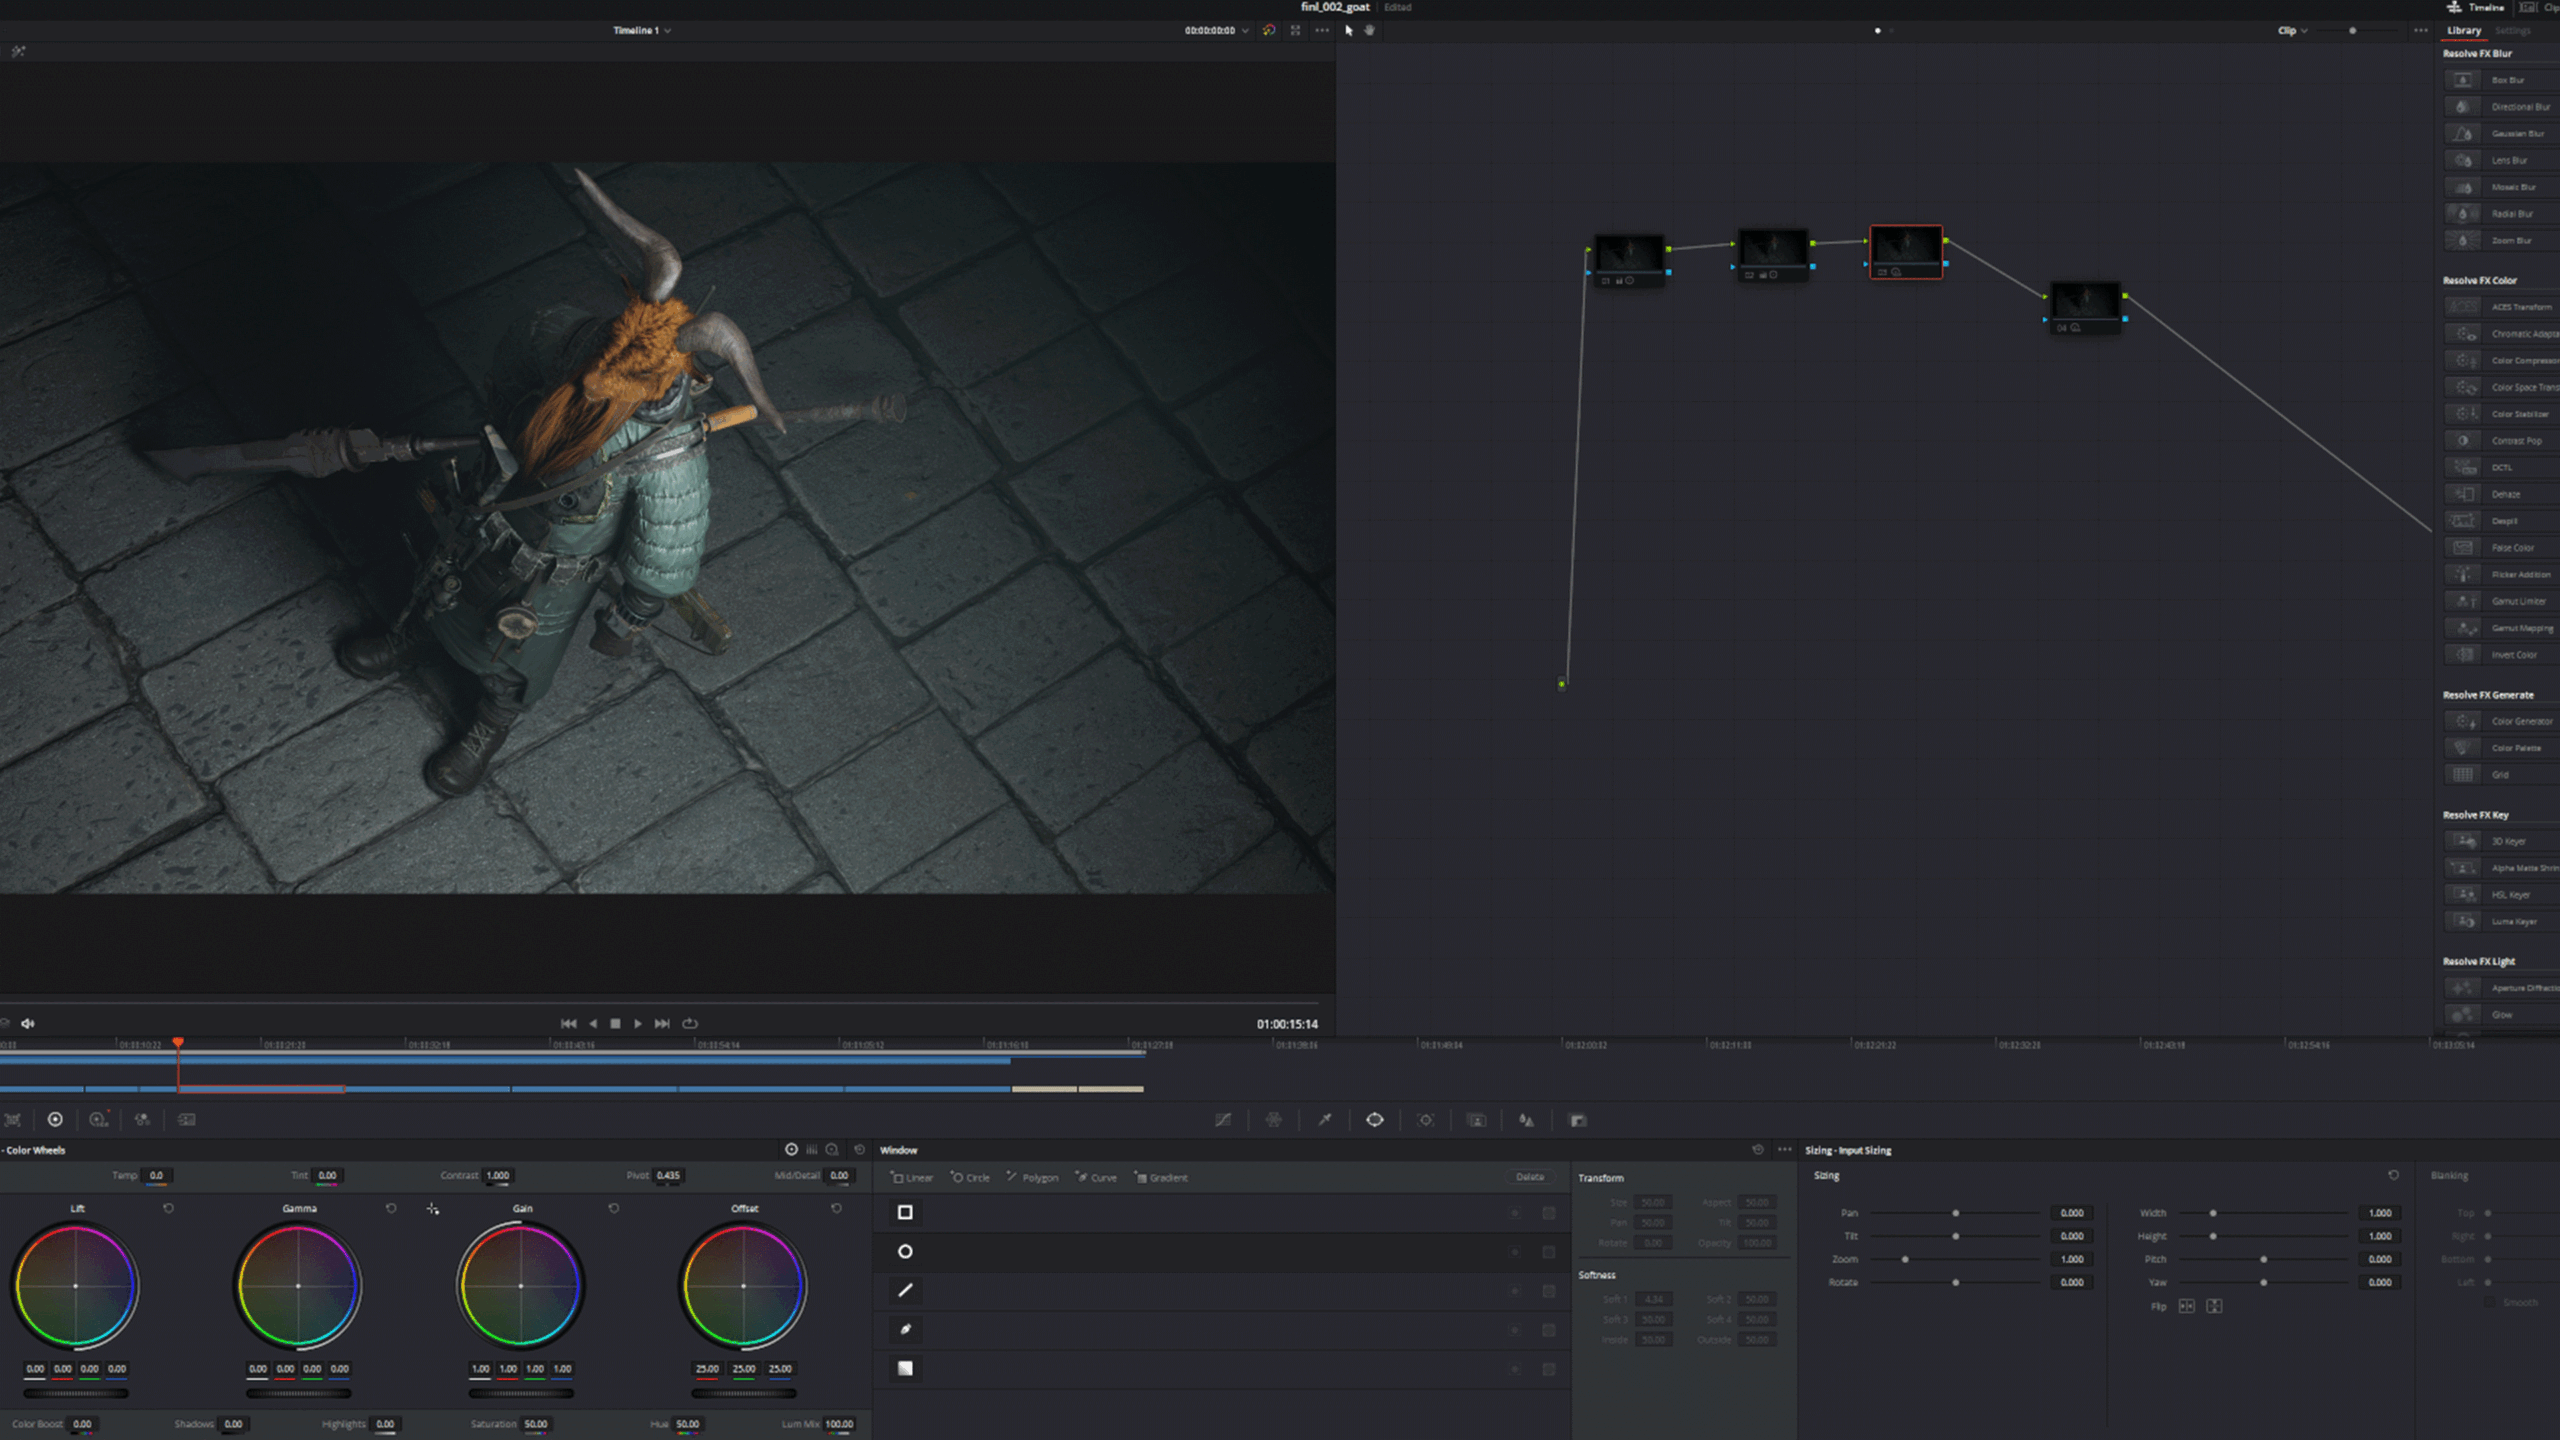Toggle loop playback in transport controls
The image size is (2560, 1440).
coord(691,1023)
